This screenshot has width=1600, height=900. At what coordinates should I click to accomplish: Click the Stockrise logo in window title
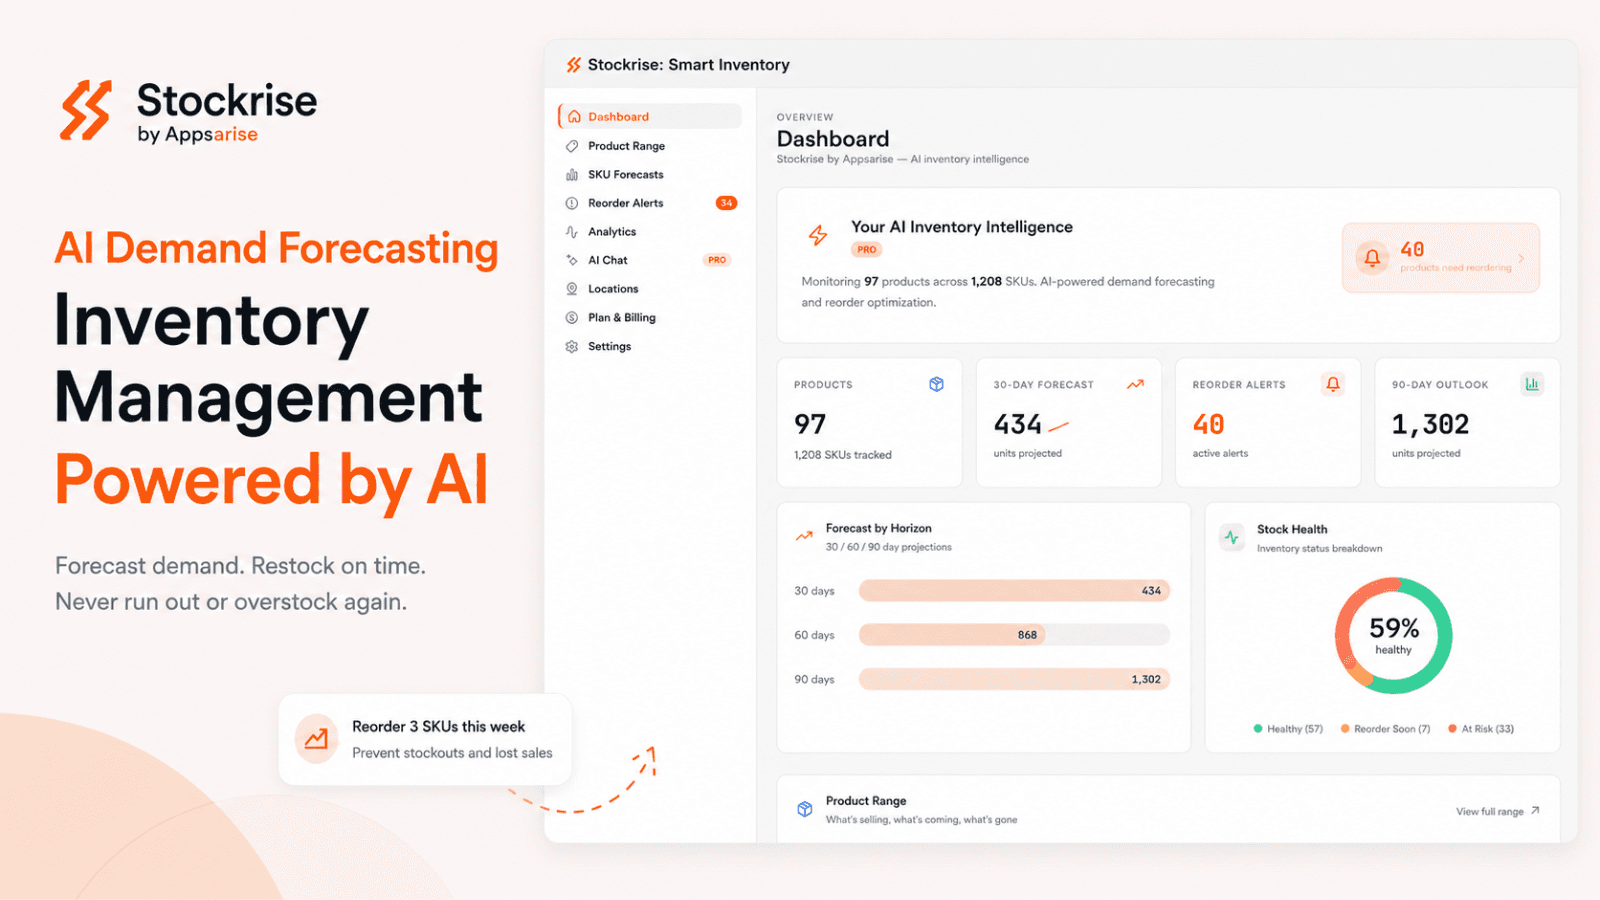coord(574,65)
